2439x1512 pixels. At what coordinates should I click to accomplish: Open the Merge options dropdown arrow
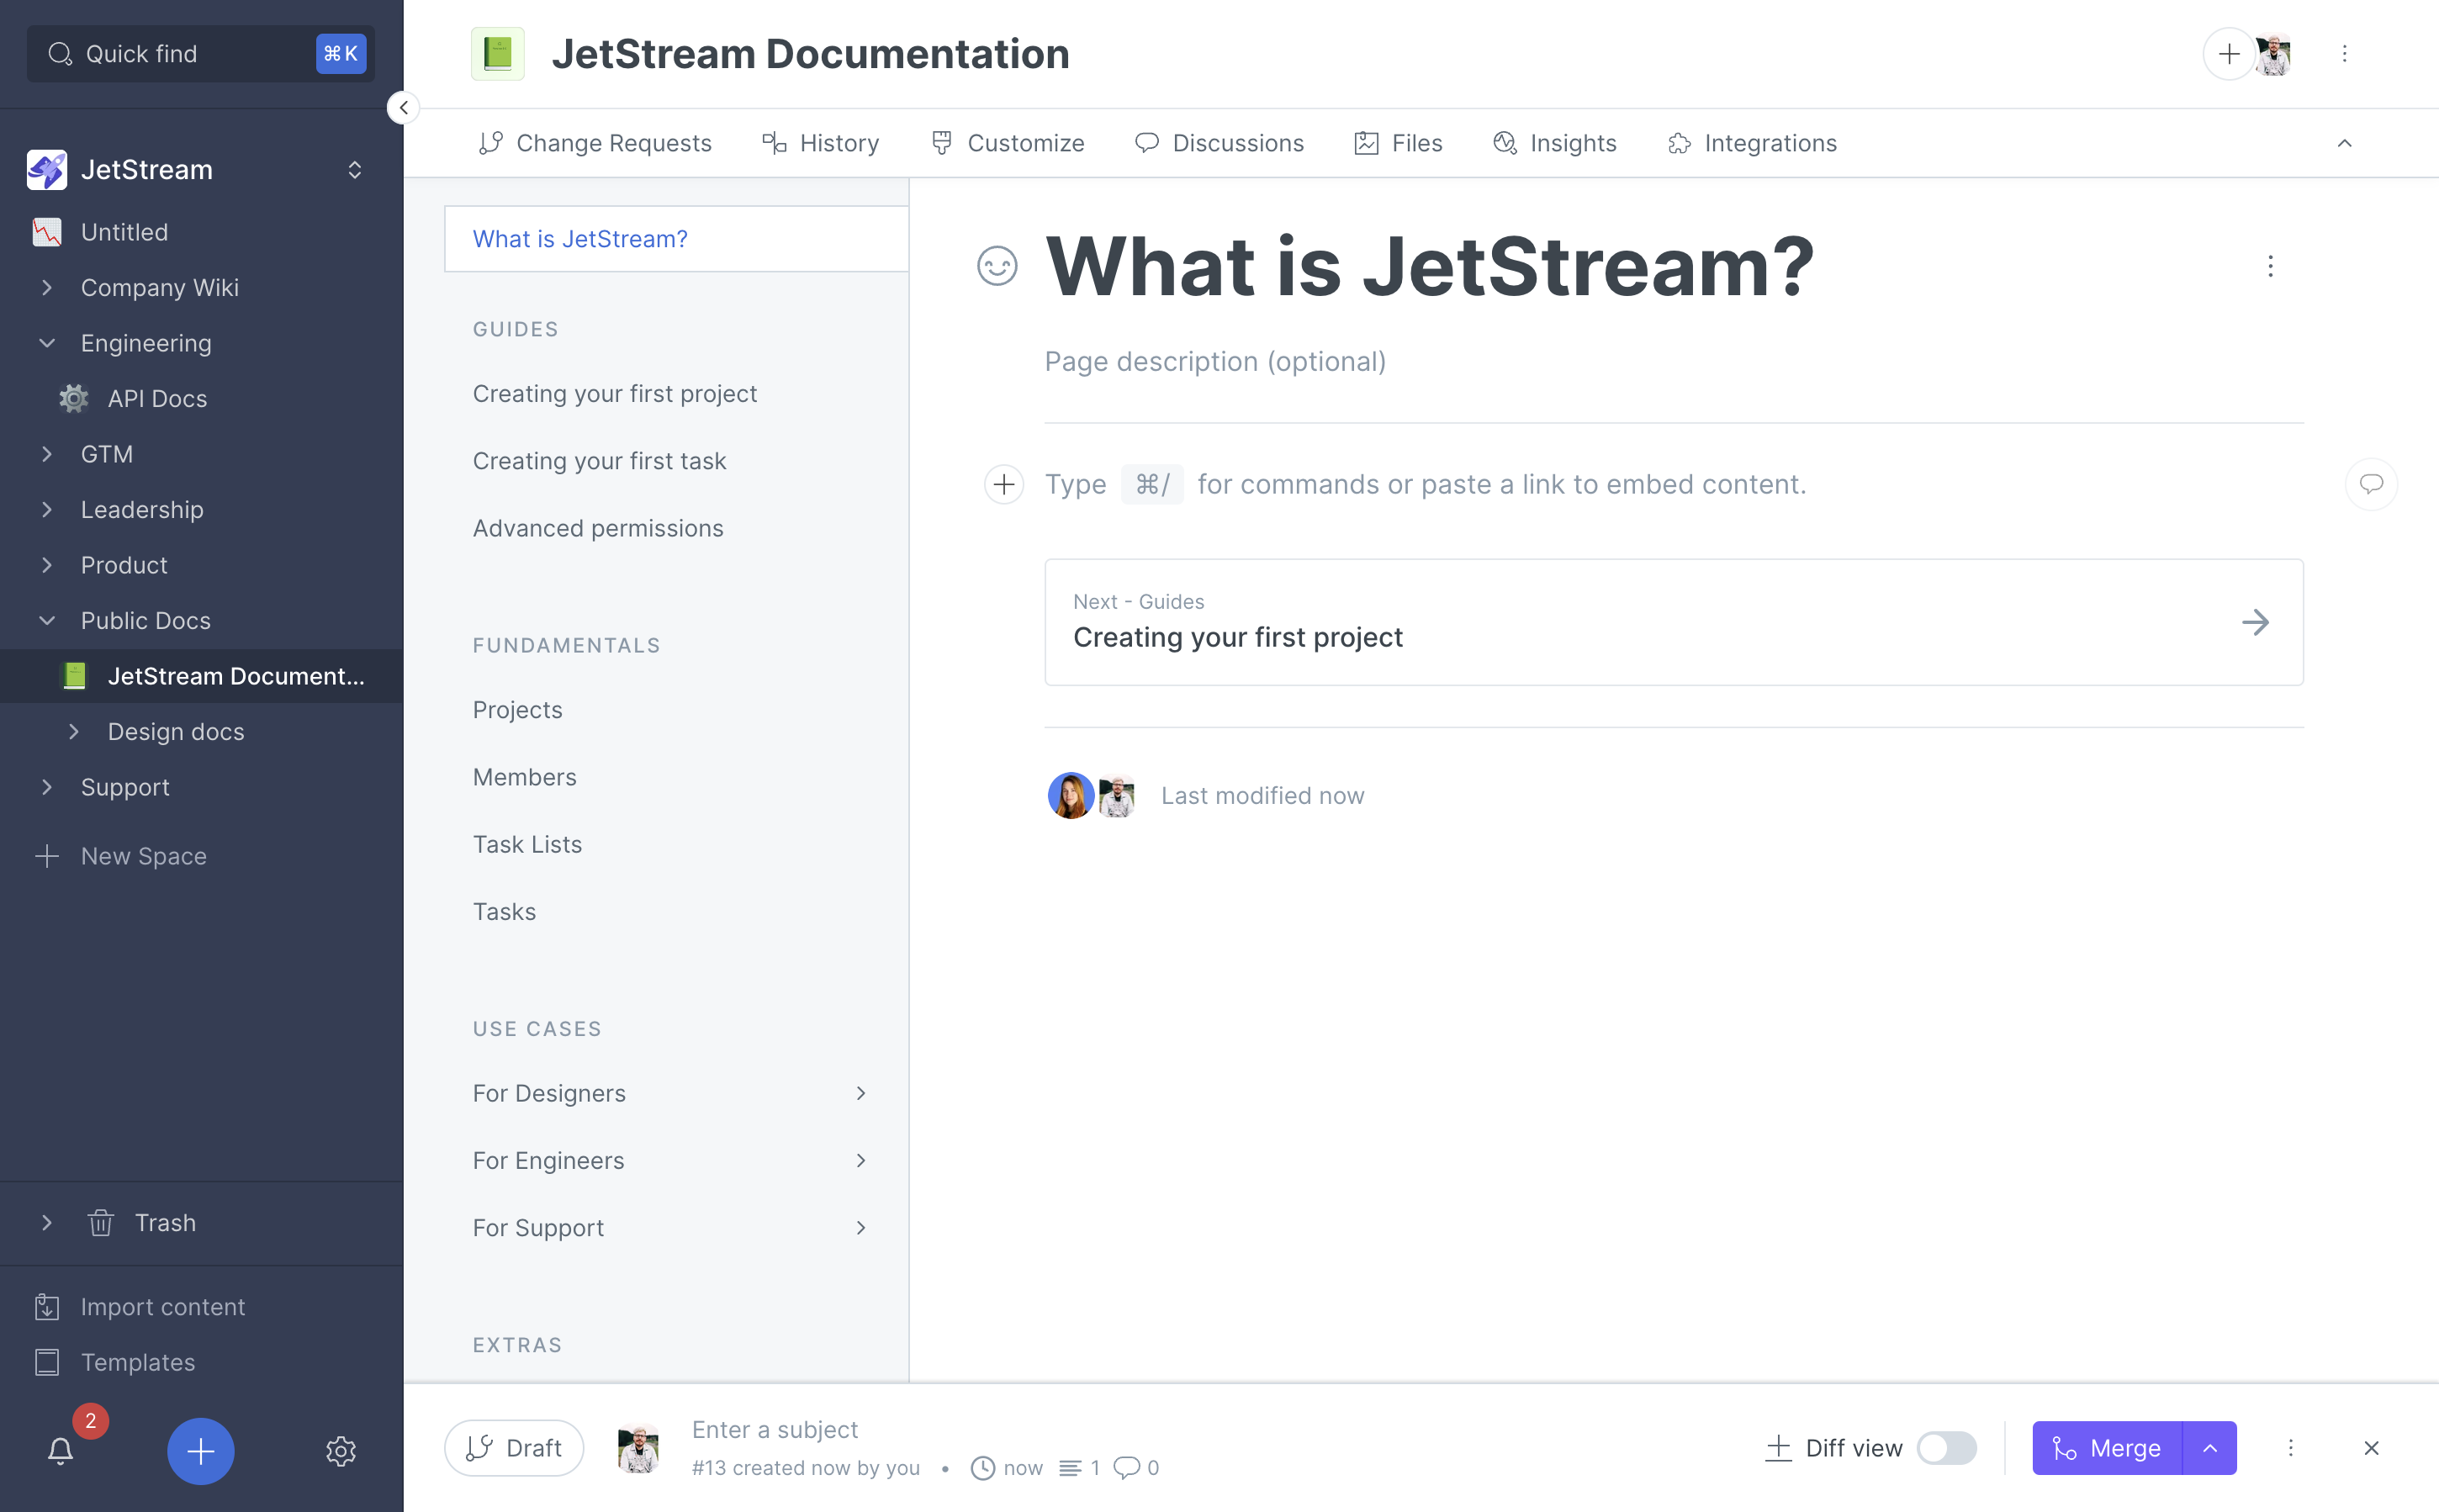pos(2209,1448)
